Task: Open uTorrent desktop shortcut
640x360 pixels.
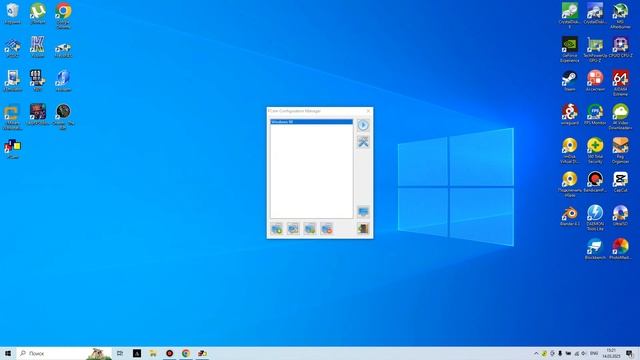Action: click(38, 14)
